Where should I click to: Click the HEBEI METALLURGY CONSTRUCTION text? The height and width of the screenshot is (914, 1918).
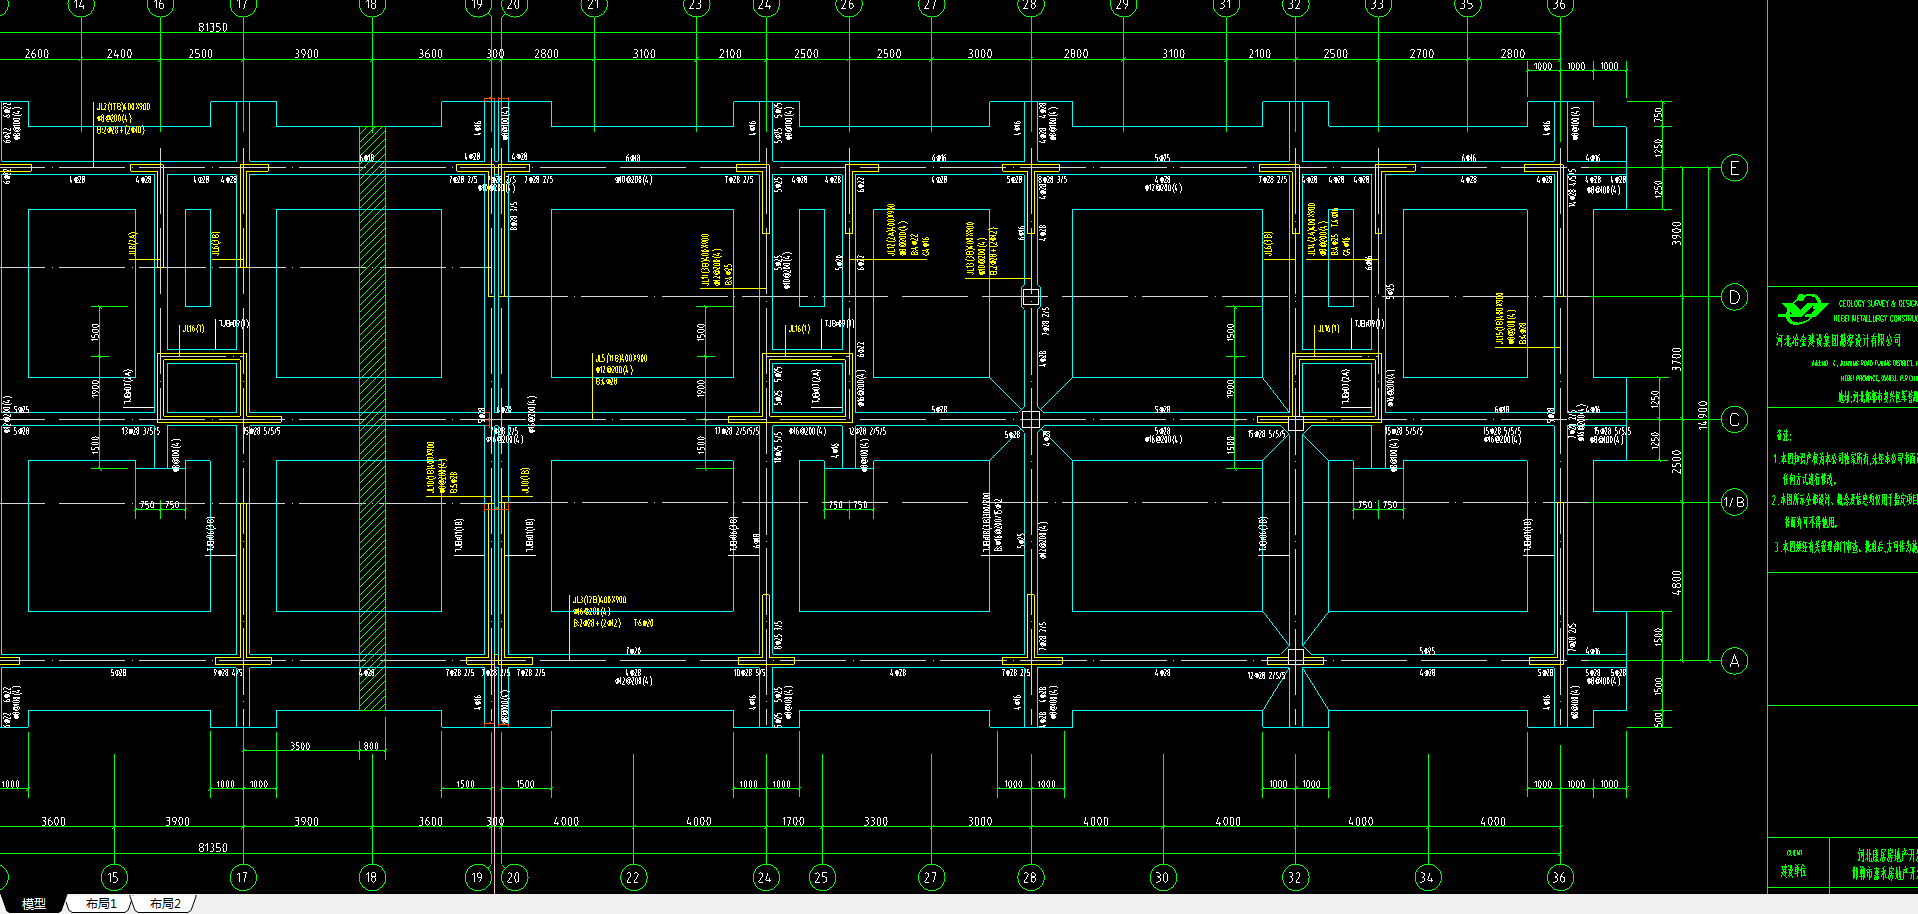[1875, 319]
